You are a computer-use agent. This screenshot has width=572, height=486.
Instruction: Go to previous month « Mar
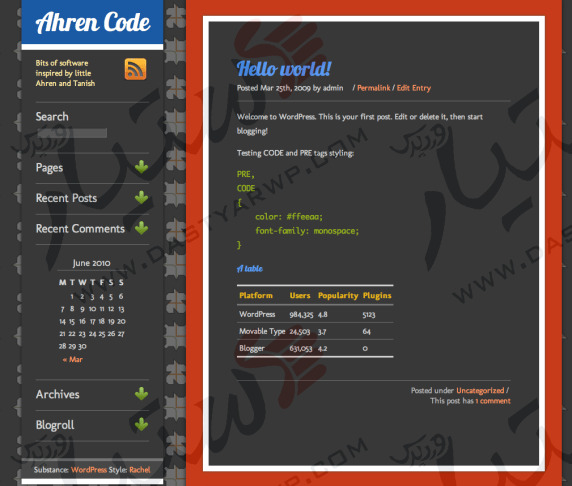click(73, 359)
